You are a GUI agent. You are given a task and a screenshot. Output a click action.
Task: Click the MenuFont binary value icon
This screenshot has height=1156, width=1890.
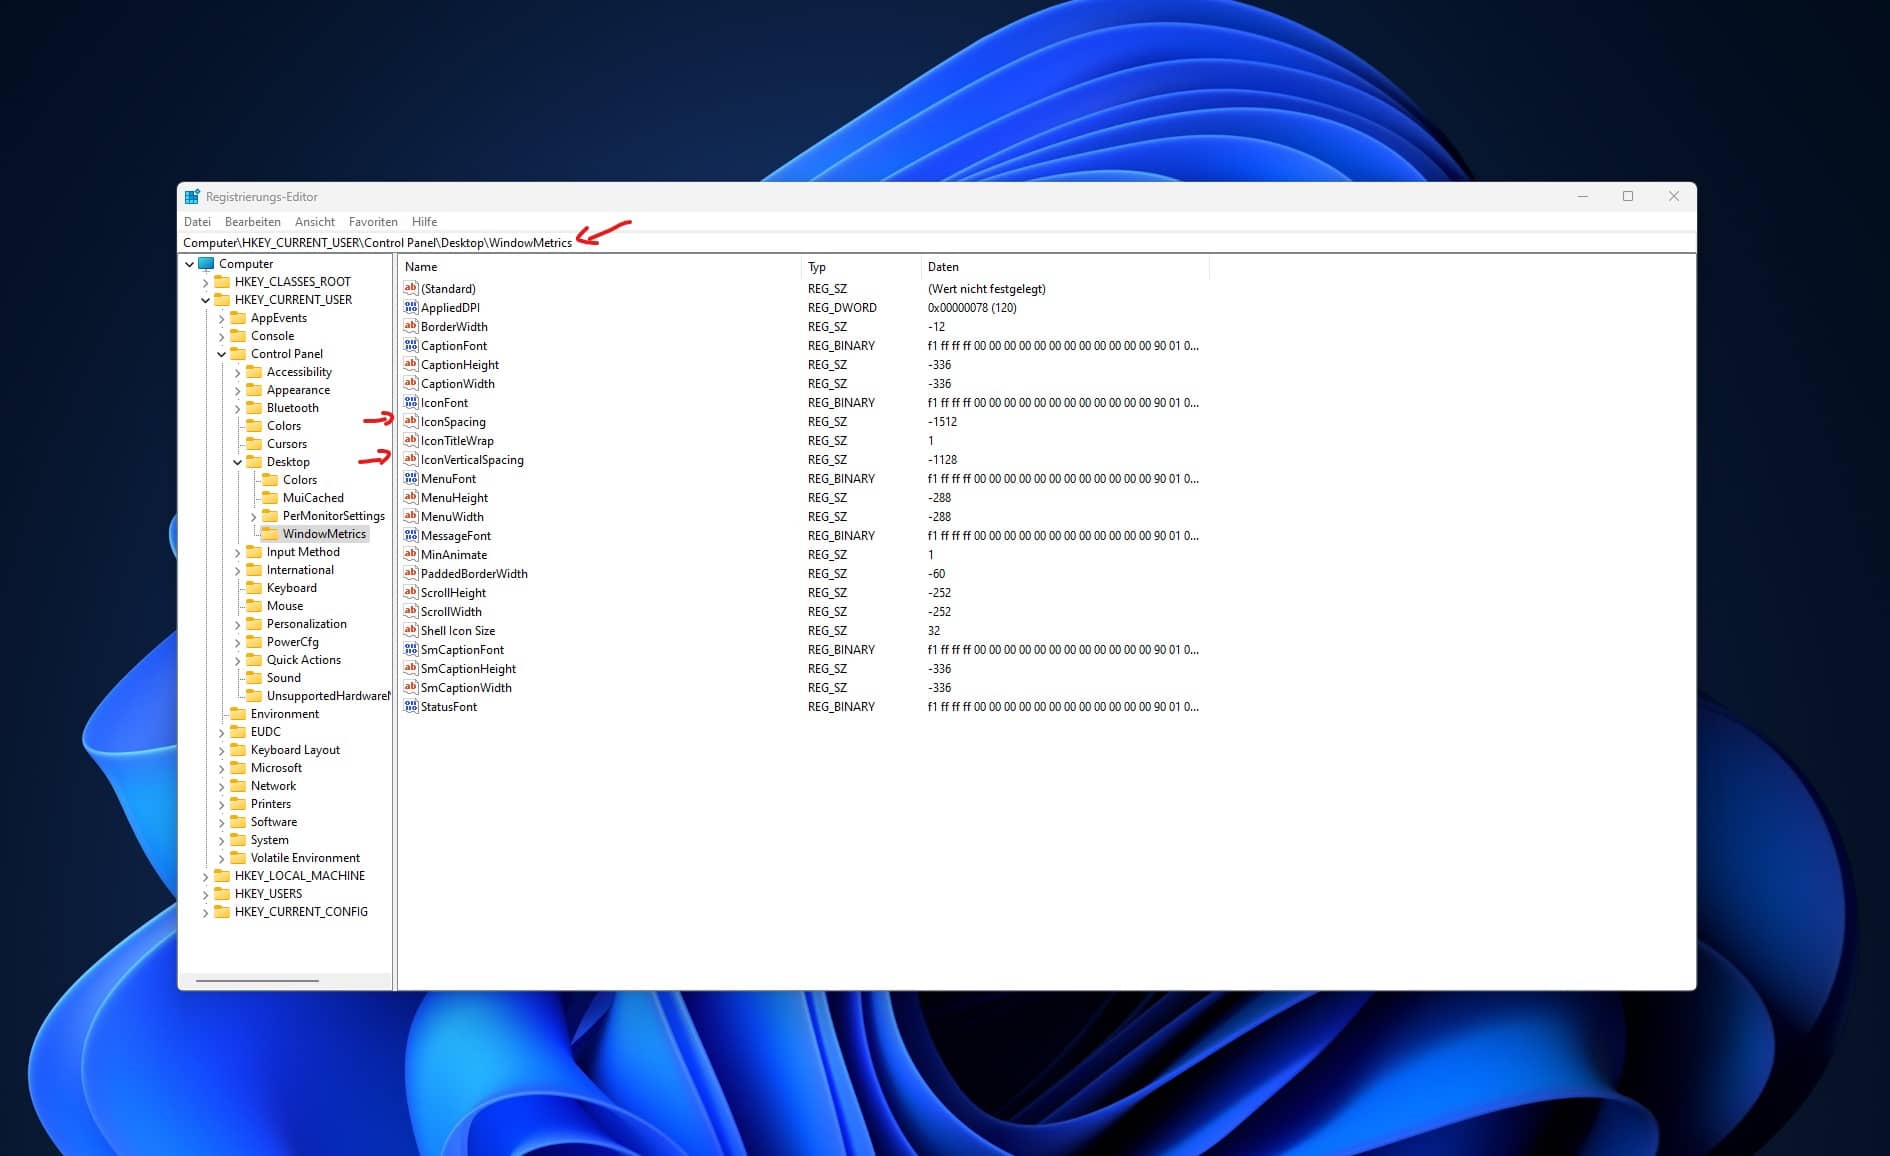pyautogui.click(x=410, y=478)
